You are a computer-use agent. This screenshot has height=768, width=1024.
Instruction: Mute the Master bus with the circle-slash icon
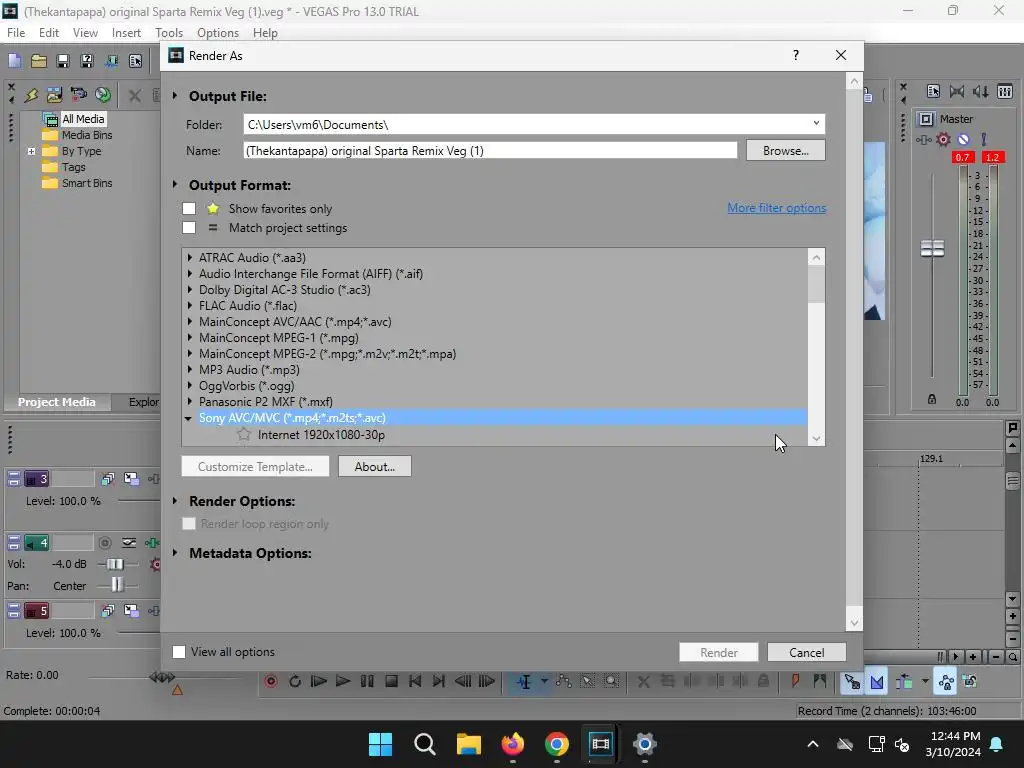coord(963,139)
